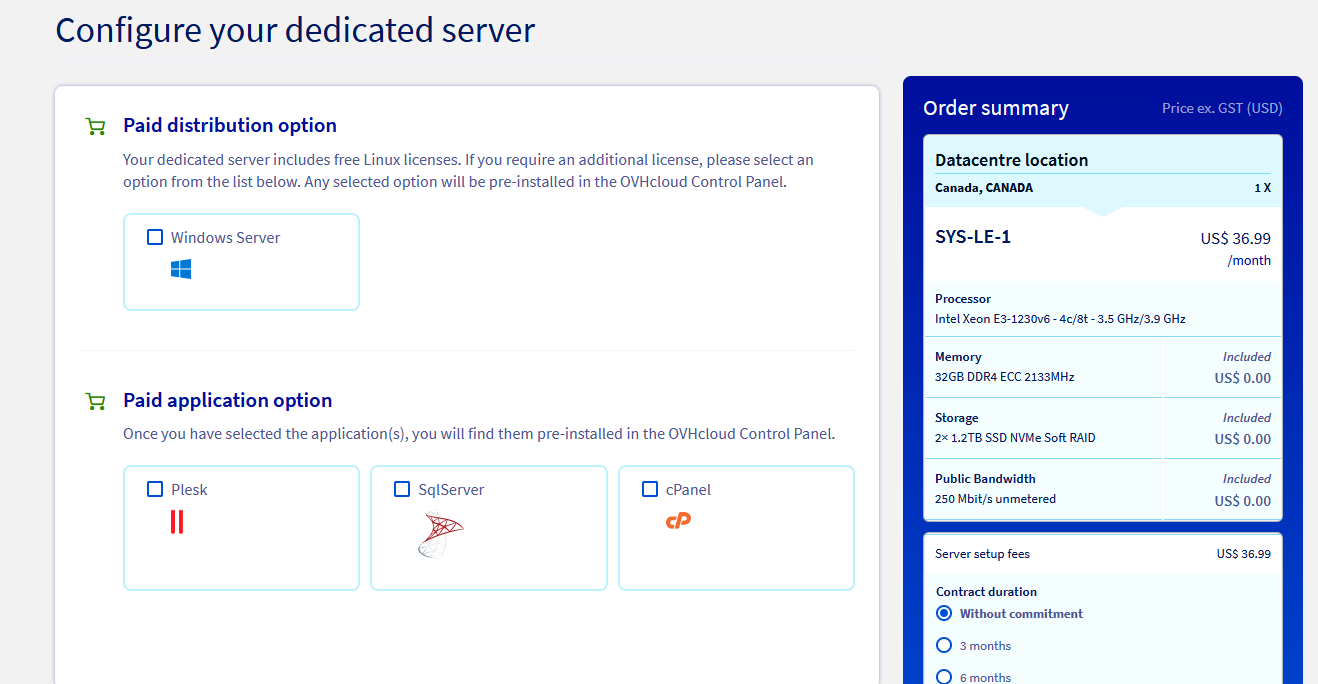Tick the Plesk checkbox
The image size is (1318, 684).
coord(155,489)
